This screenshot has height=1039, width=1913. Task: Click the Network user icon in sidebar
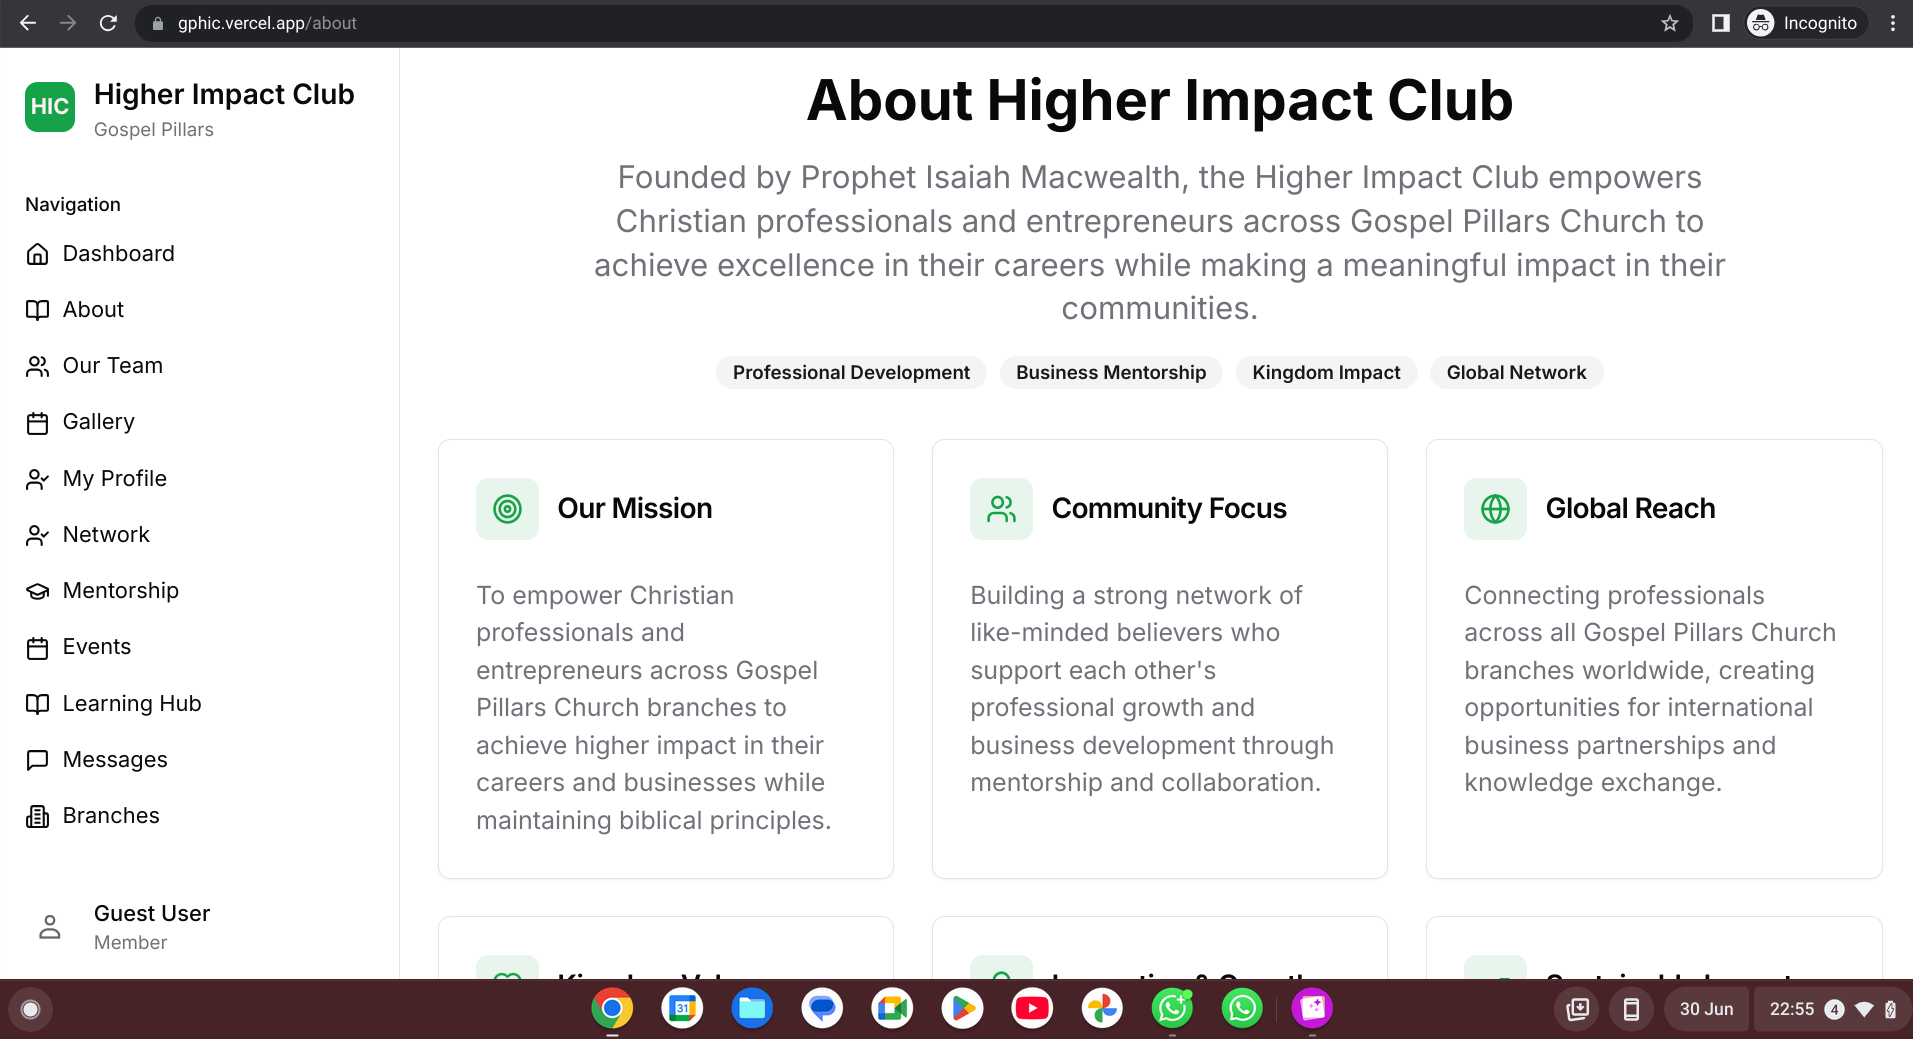[x=37, y=535]
